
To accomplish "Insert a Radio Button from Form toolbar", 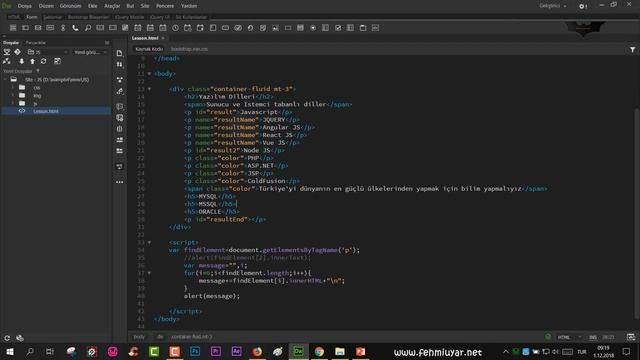I will [313, 28].
